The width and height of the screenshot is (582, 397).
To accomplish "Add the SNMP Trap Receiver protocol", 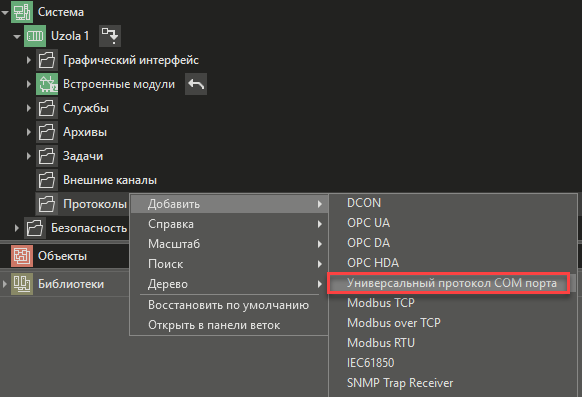I will pyautogui.click(x=452, y=383).
